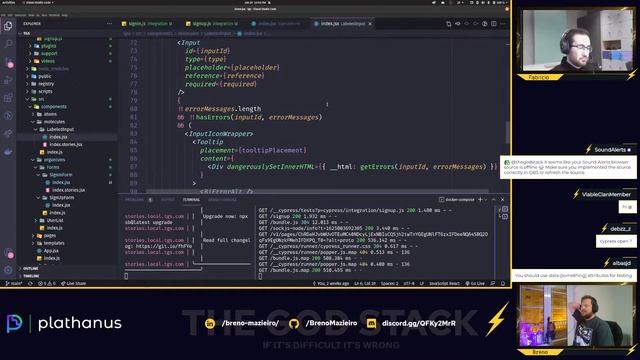This screenshot has height=360, width=640.
Task: Click the line and column indicator in status bar
Action: tap(365, 283)
